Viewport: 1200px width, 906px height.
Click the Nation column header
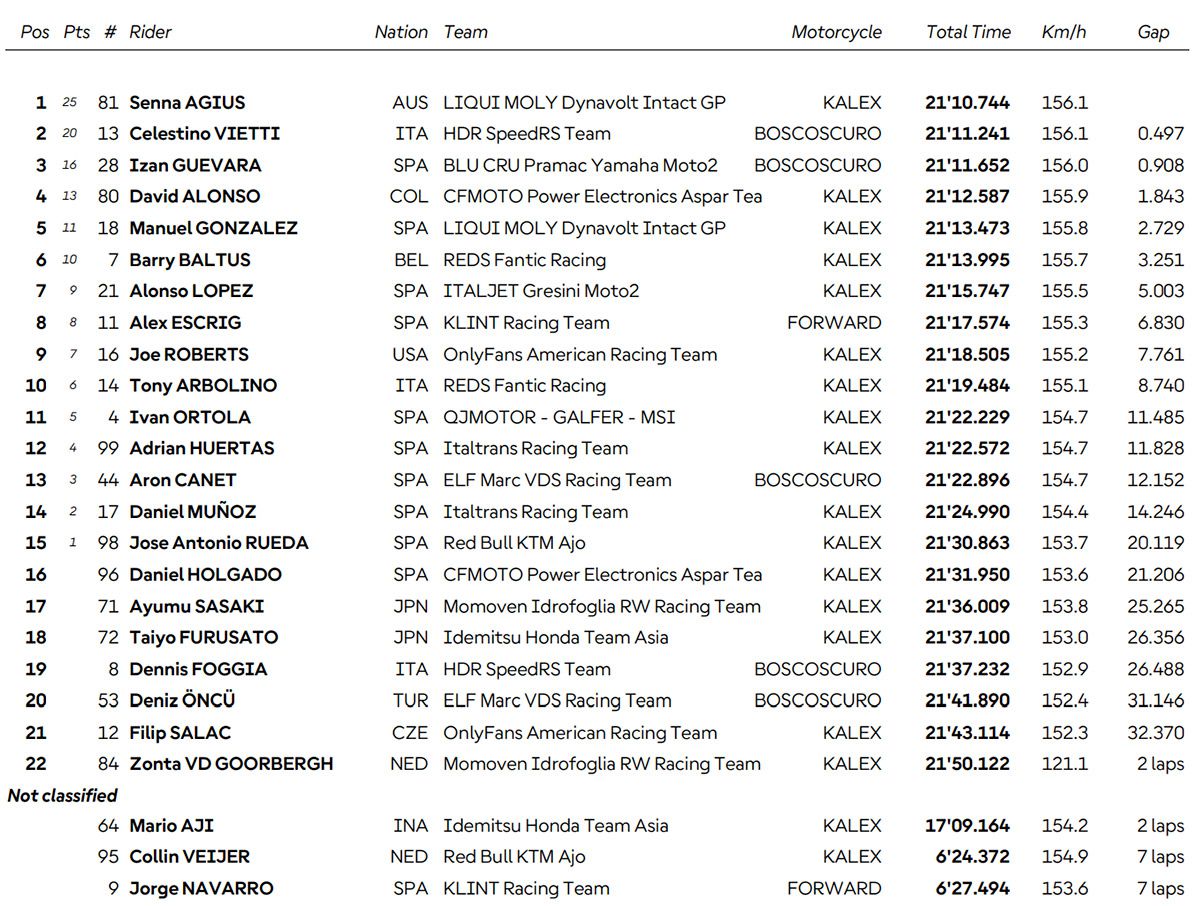(401, 32)
